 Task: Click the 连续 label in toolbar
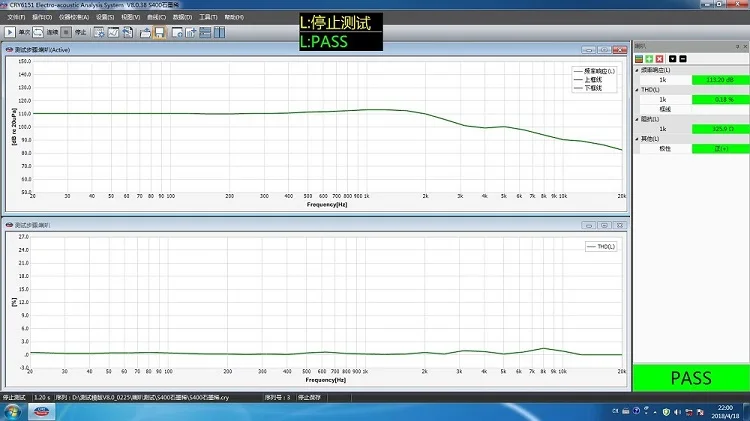[x=52, y=32]
